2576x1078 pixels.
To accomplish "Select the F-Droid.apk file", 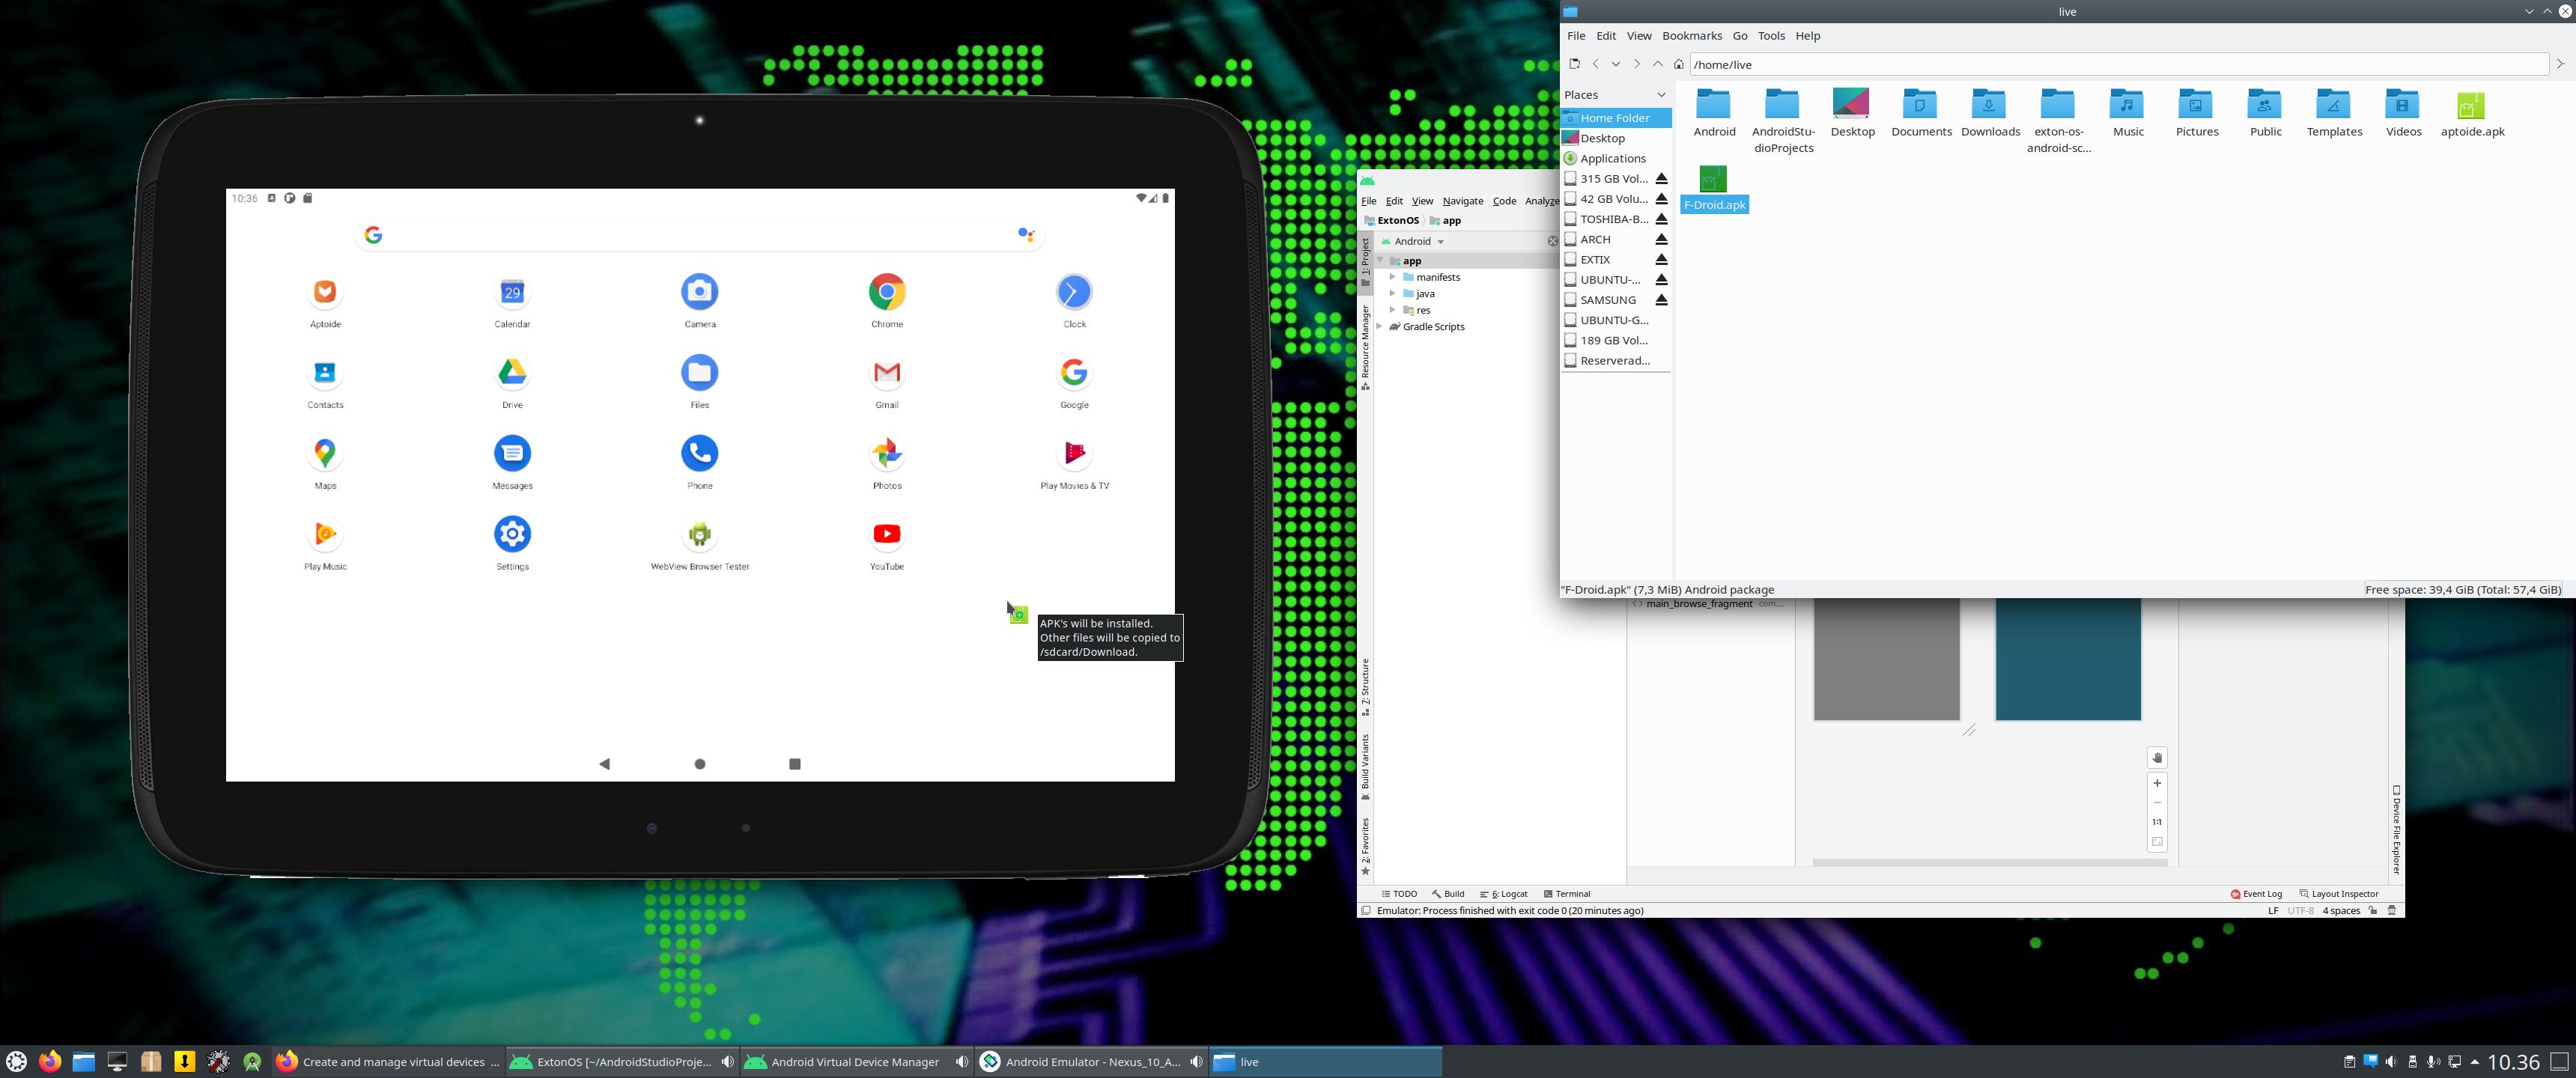I will (1714, 189).
